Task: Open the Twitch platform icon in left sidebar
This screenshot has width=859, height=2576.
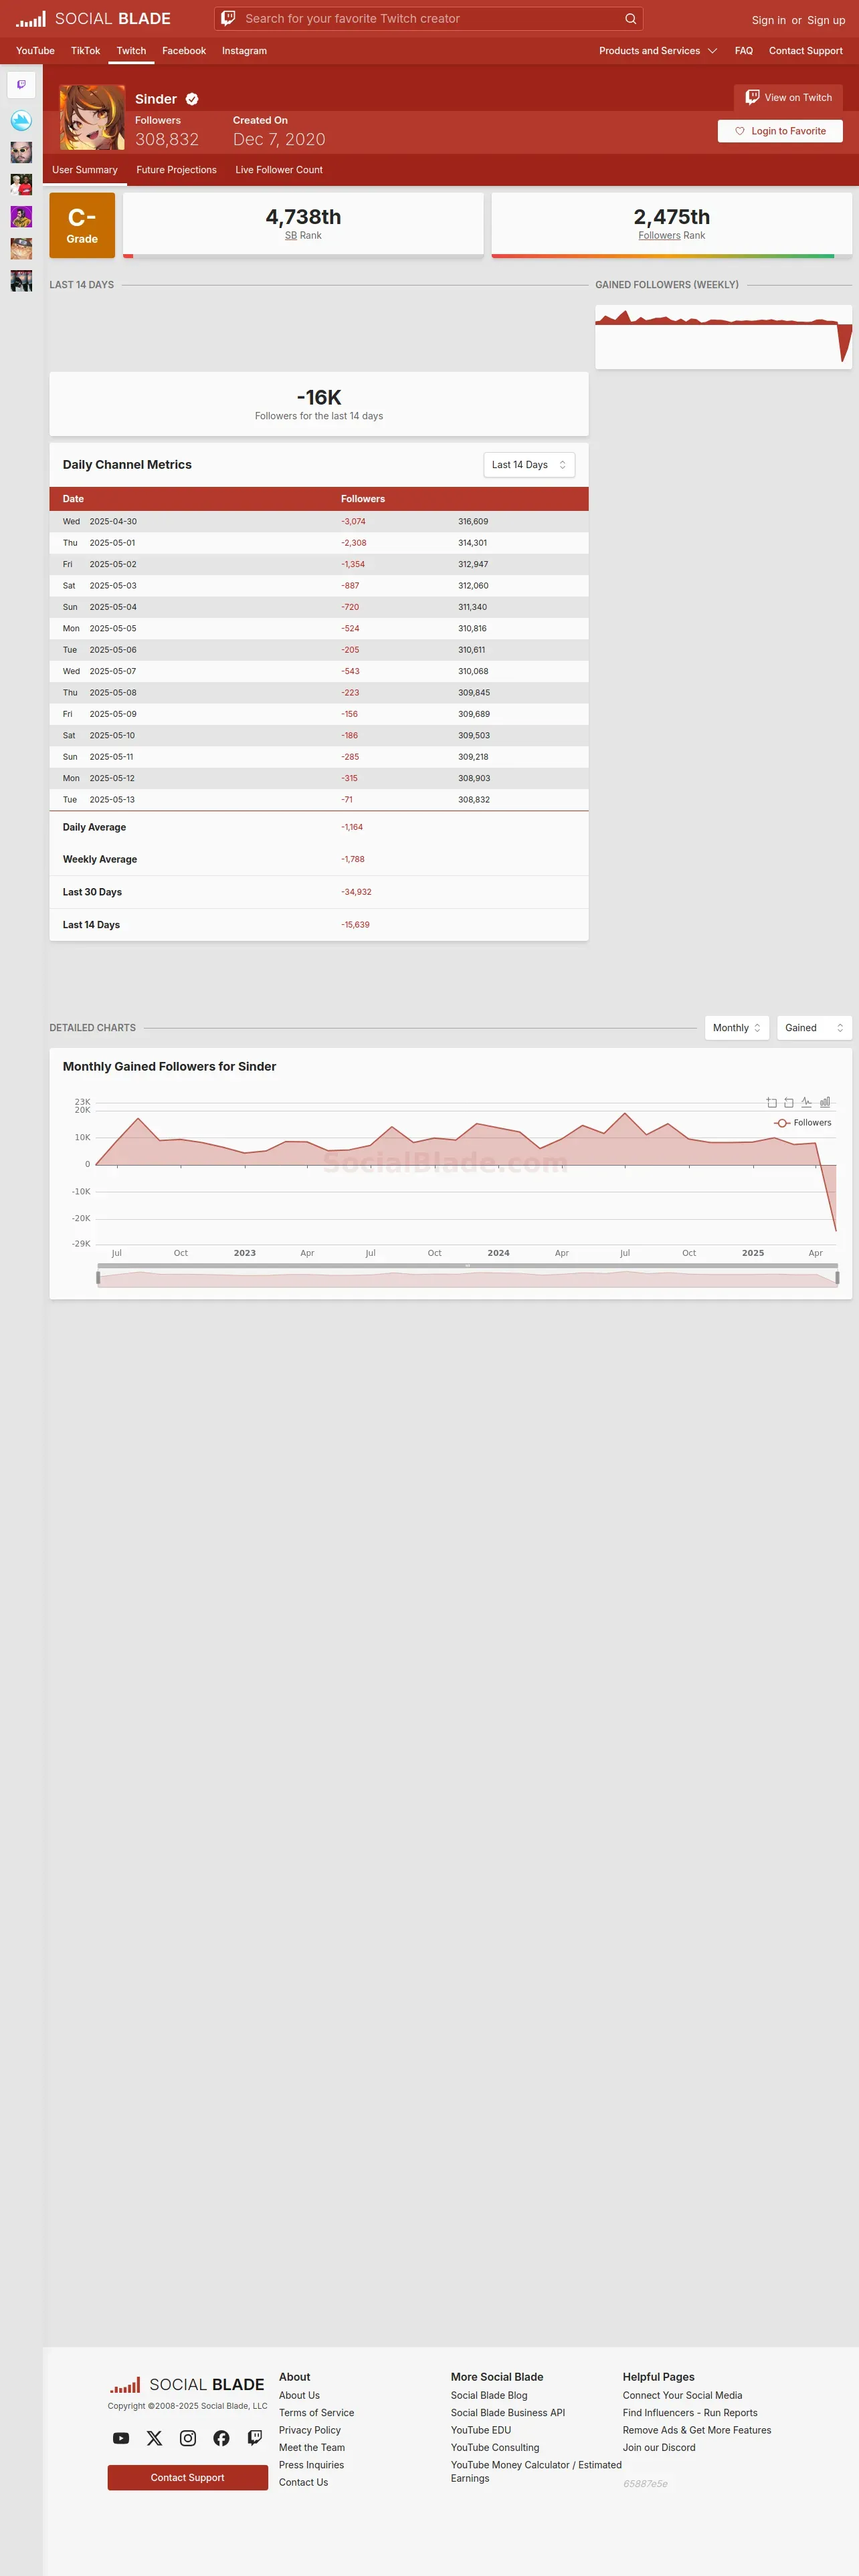Action: [x=21, y=85]
